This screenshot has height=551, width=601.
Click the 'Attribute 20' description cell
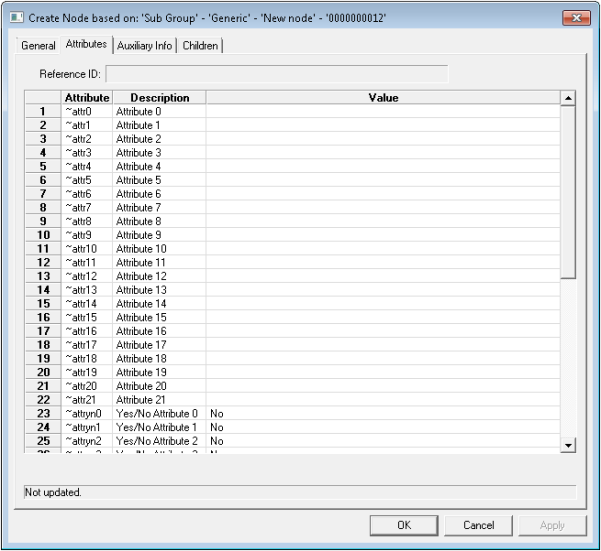pyautogui.click(x=159, y=386)
